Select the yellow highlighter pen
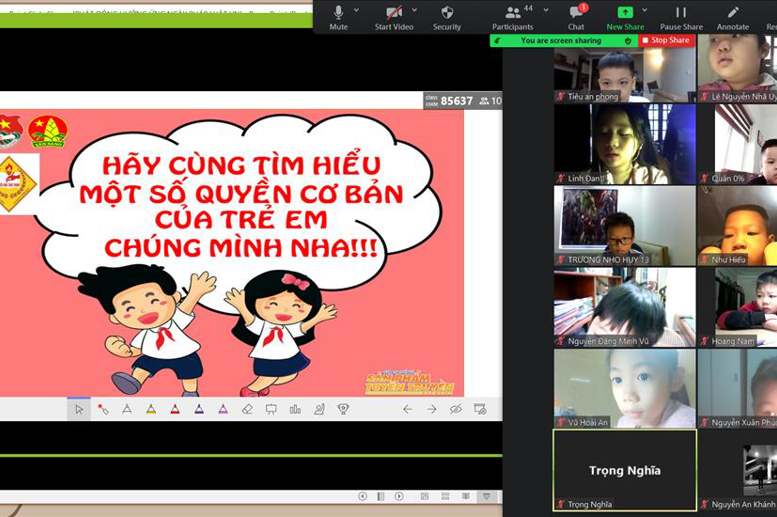777x517 pixels. coord(151,409)
